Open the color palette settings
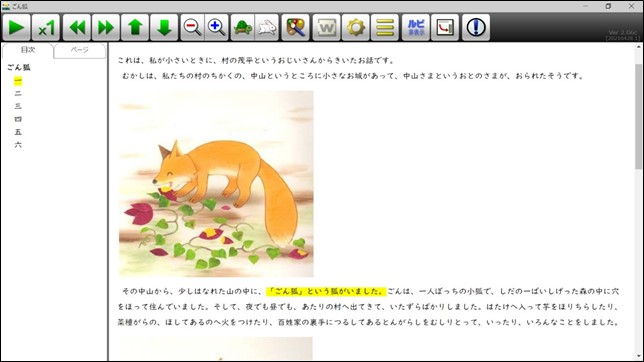This screenshot has height=362, width=644. [295, 28]
